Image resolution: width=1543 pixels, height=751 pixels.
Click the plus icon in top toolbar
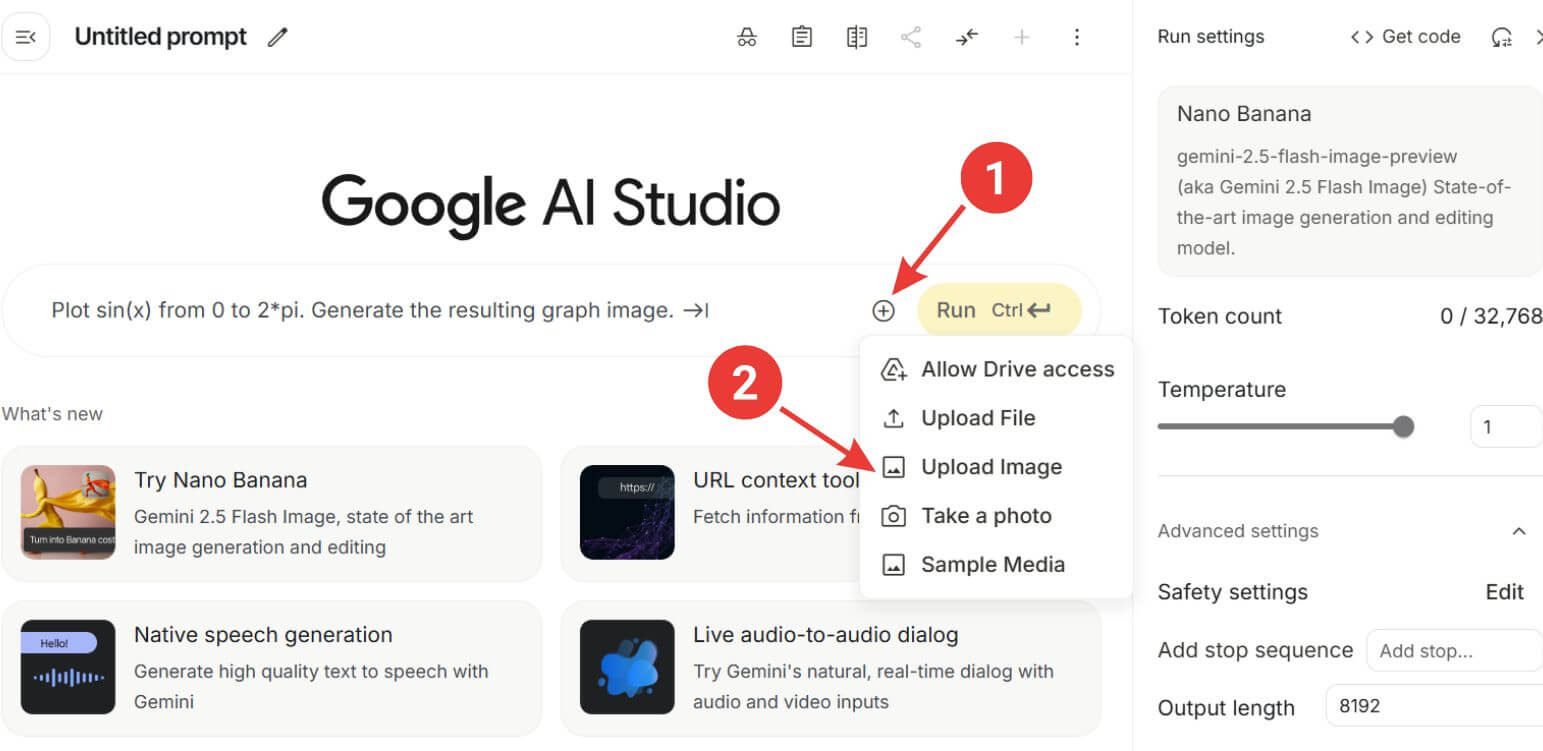pos(1021,38)
